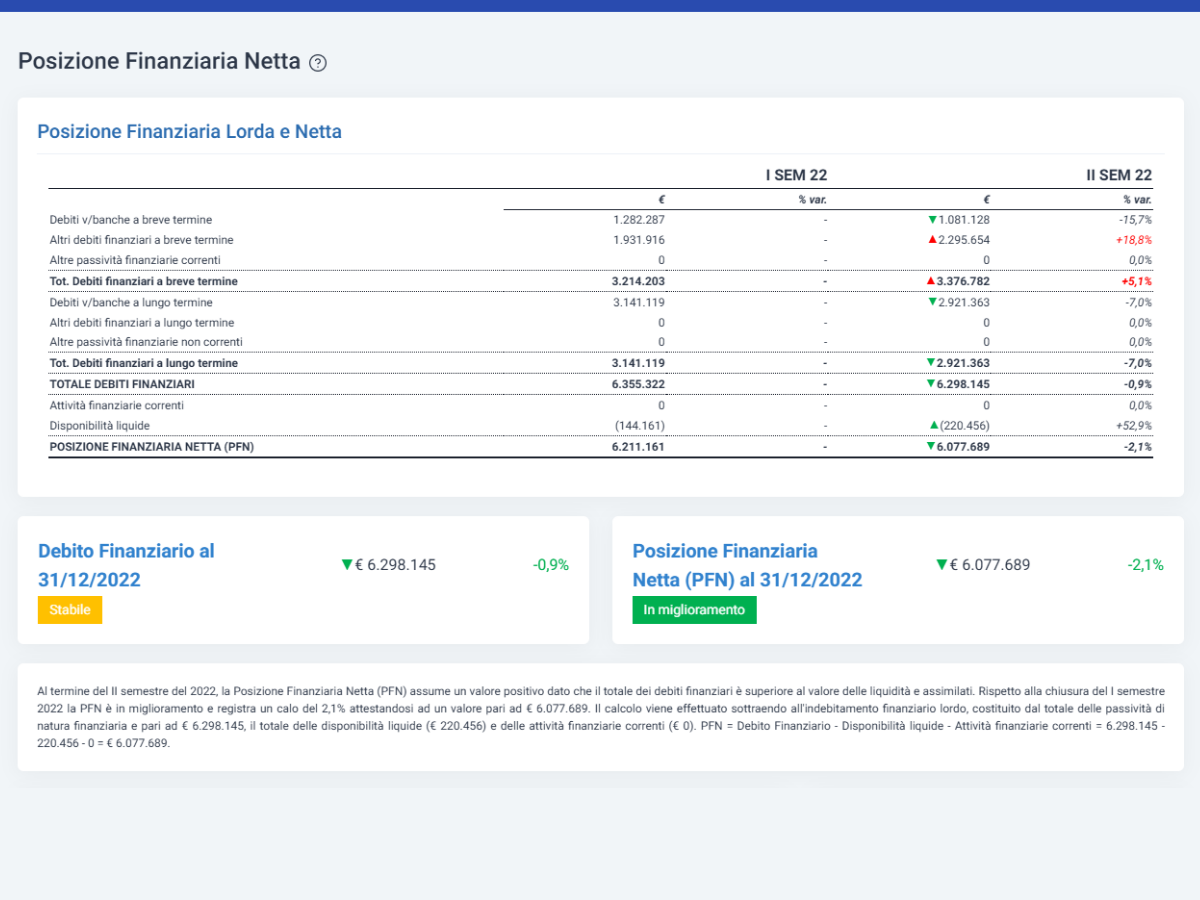
Task: Click the TOTALE DEBITI FINANZIARI row label
Action: [x=122, y=384]
